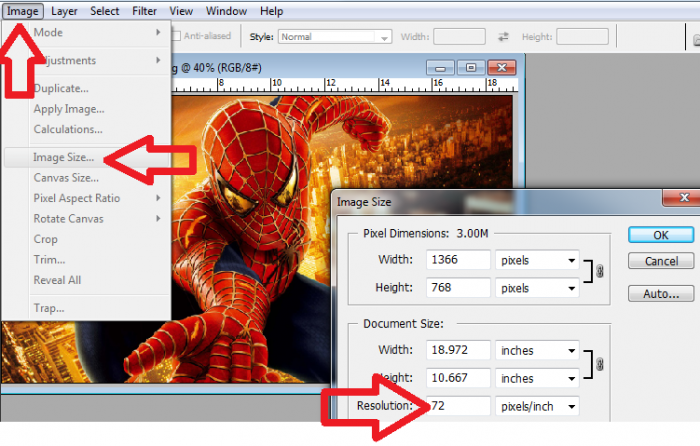Open the Window menu
The width and height of the screenshot is (700, 446).
pos(226,11)
